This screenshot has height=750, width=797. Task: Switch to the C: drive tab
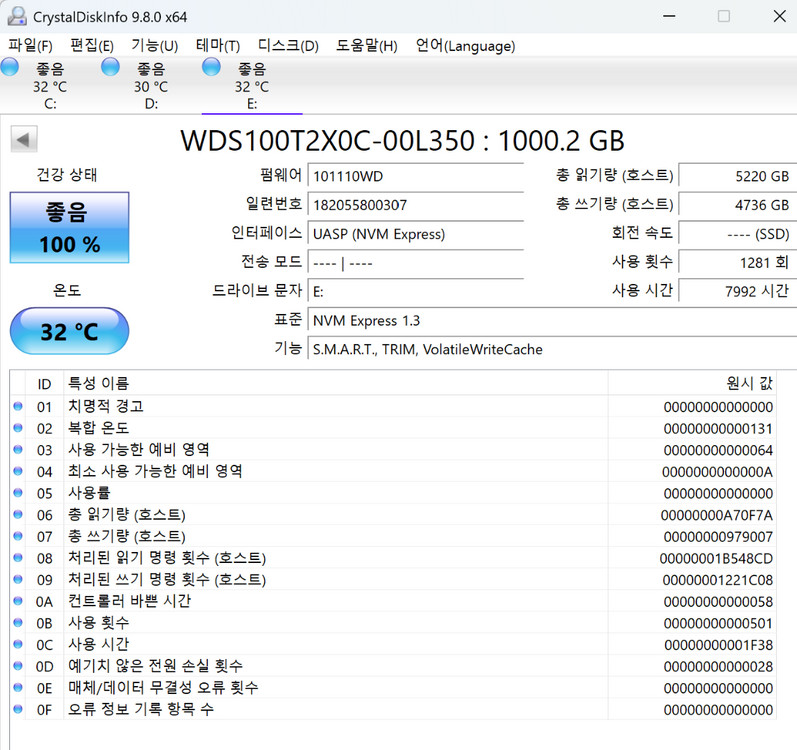tap(50, 85)
